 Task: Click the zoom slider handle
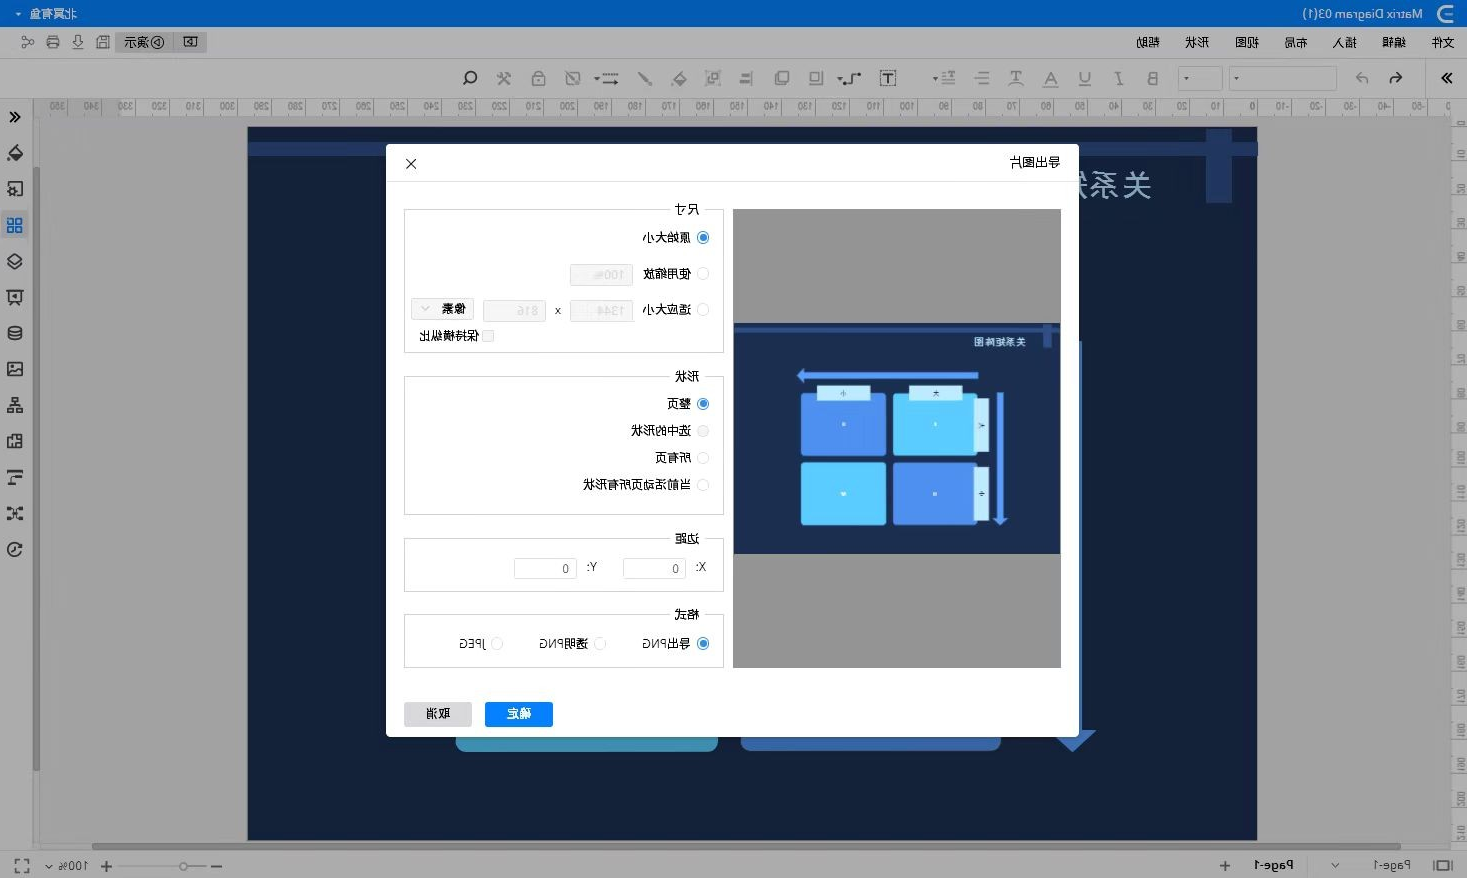pyautogui.click(x=183, y=866)
